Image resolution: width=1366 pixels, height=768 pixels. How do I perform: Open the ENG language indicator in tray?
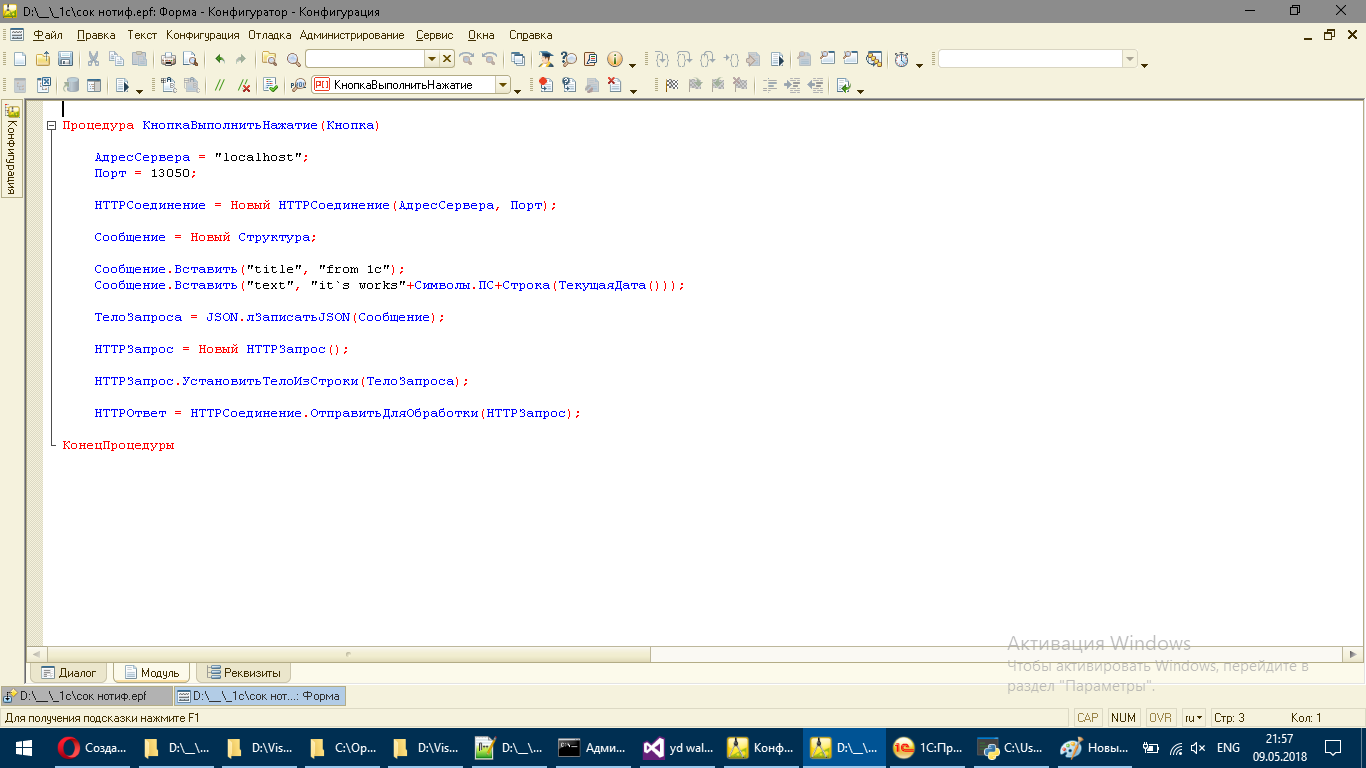tap(1228, 747)
